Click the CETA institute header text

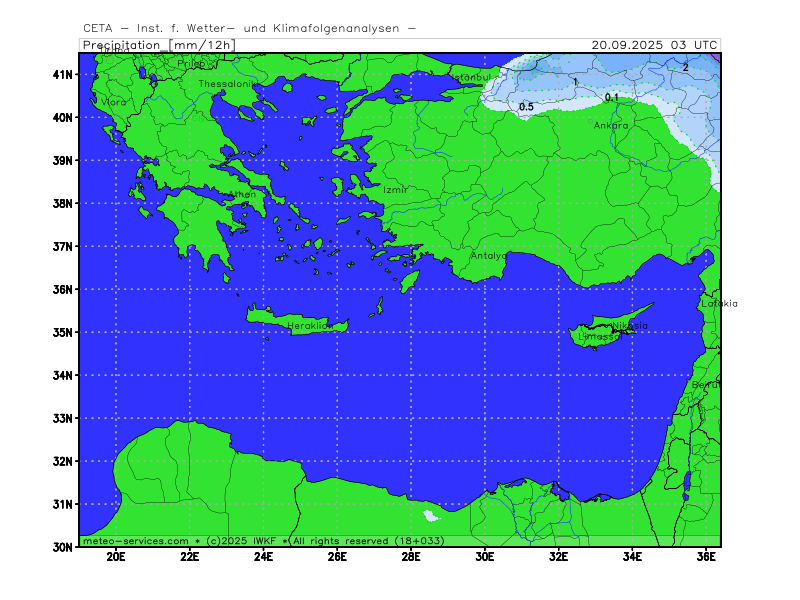(249, 29)
